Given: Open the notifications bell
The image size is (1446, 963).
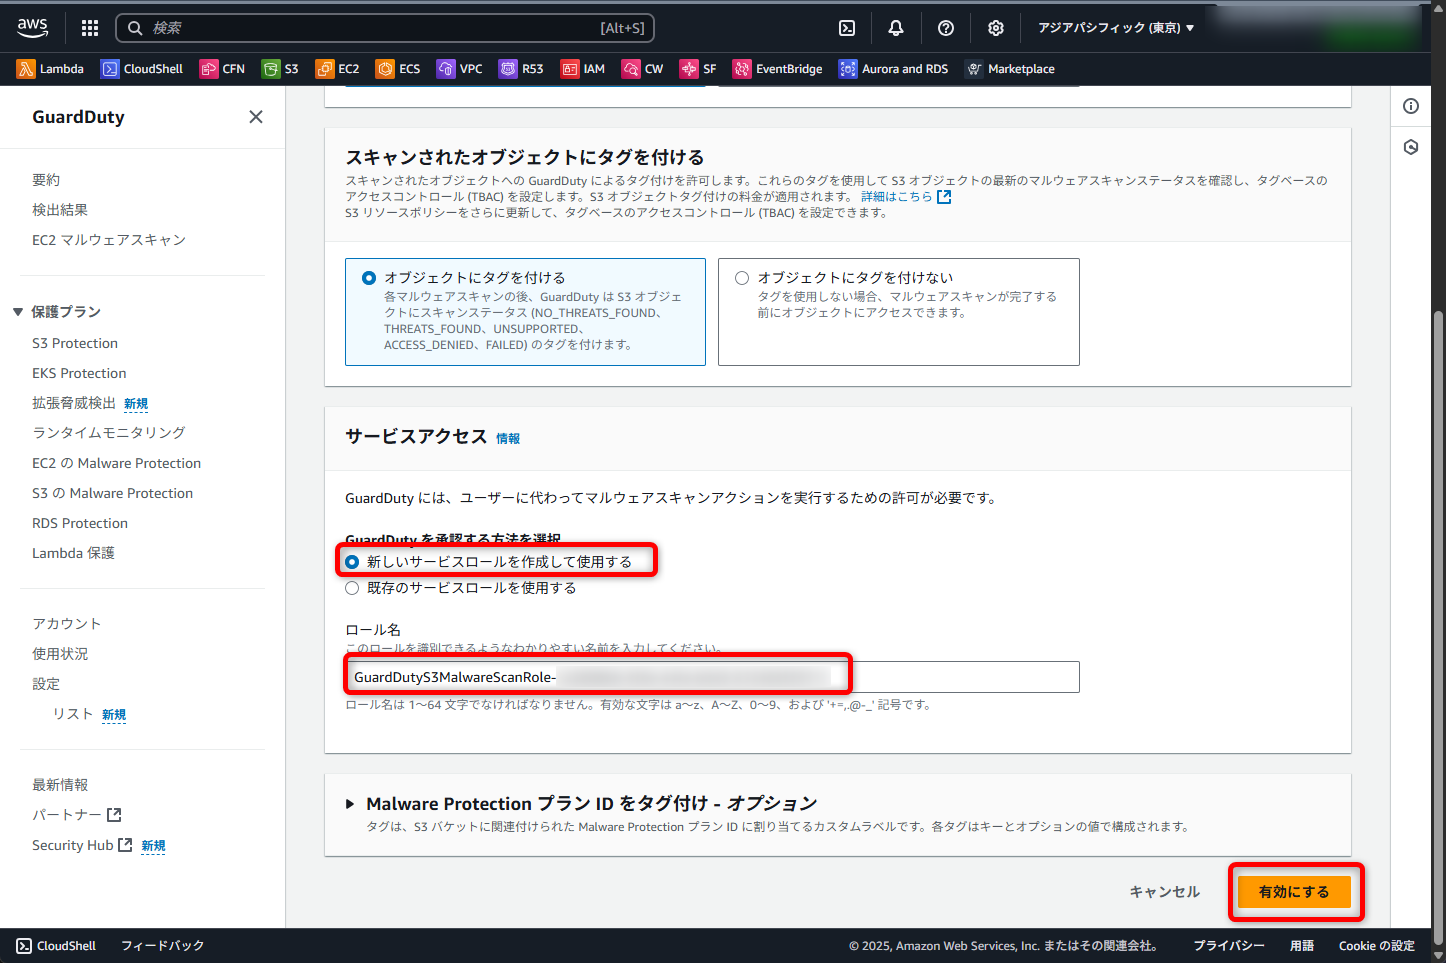Looking at the screenshot, I should click(896, 28).
